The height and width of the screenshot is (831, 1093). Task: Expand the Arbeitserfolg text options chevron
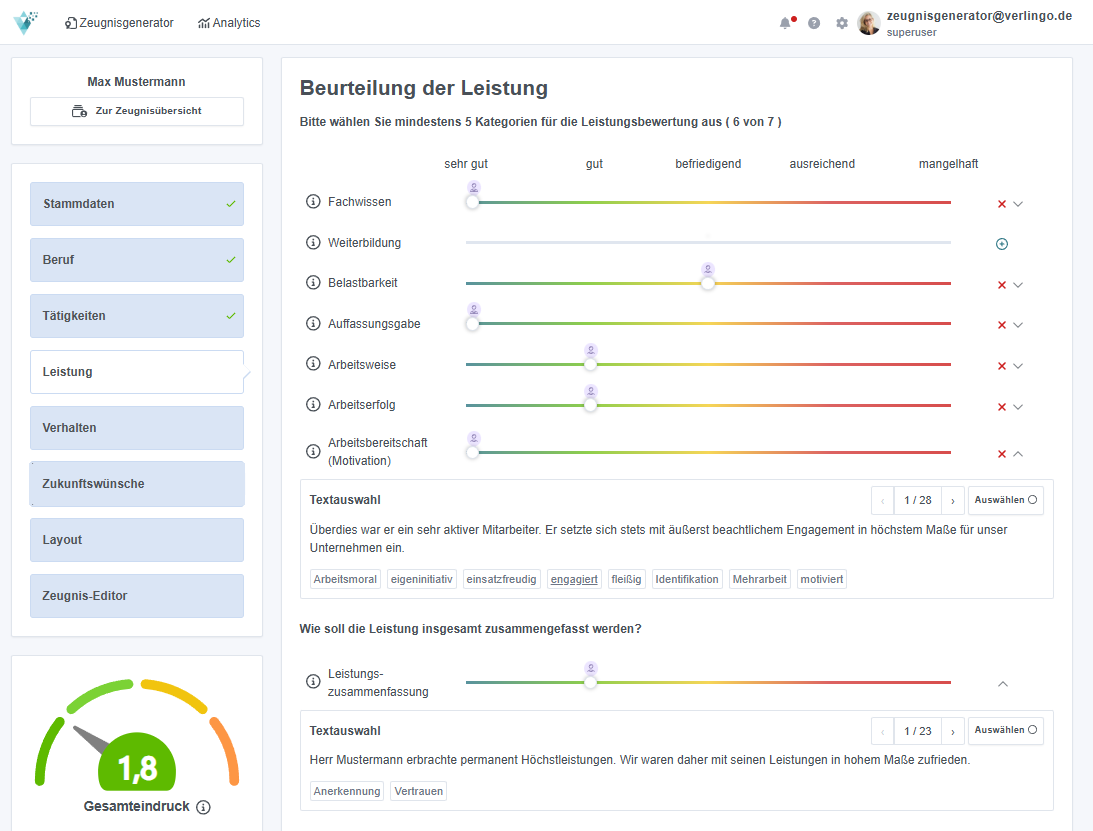[x=1018, y=407]
